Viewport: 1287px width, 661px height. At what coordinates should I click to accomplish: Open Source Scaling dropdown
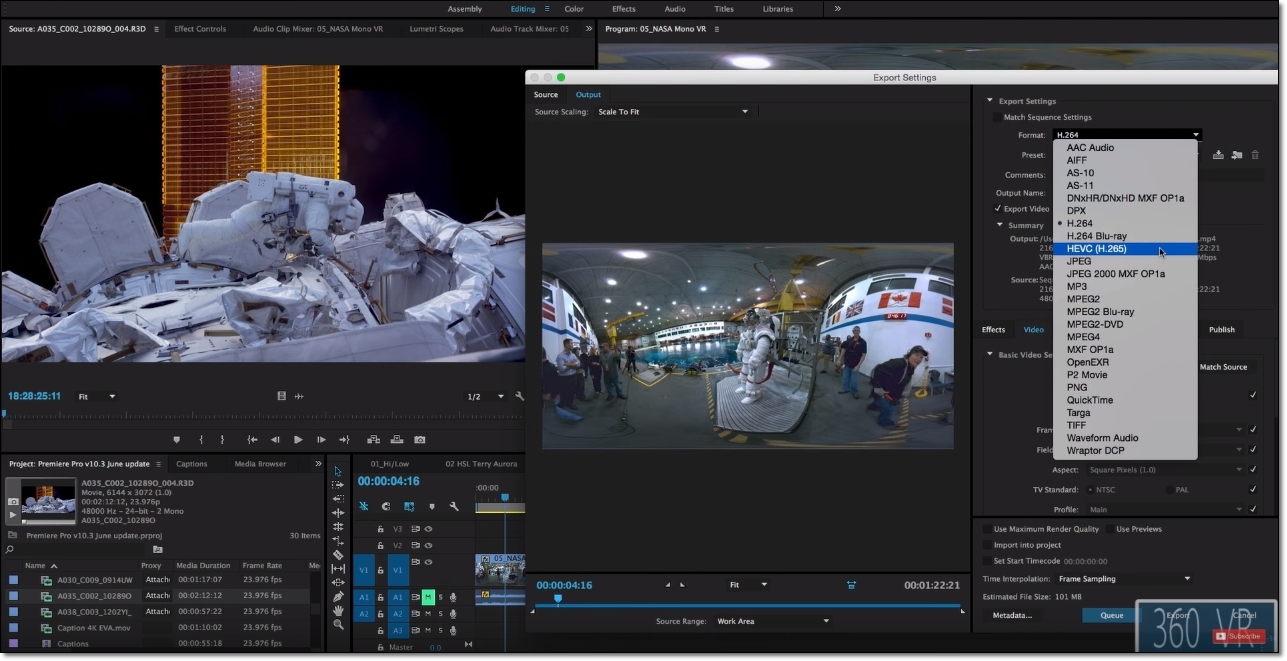[672, 112]
